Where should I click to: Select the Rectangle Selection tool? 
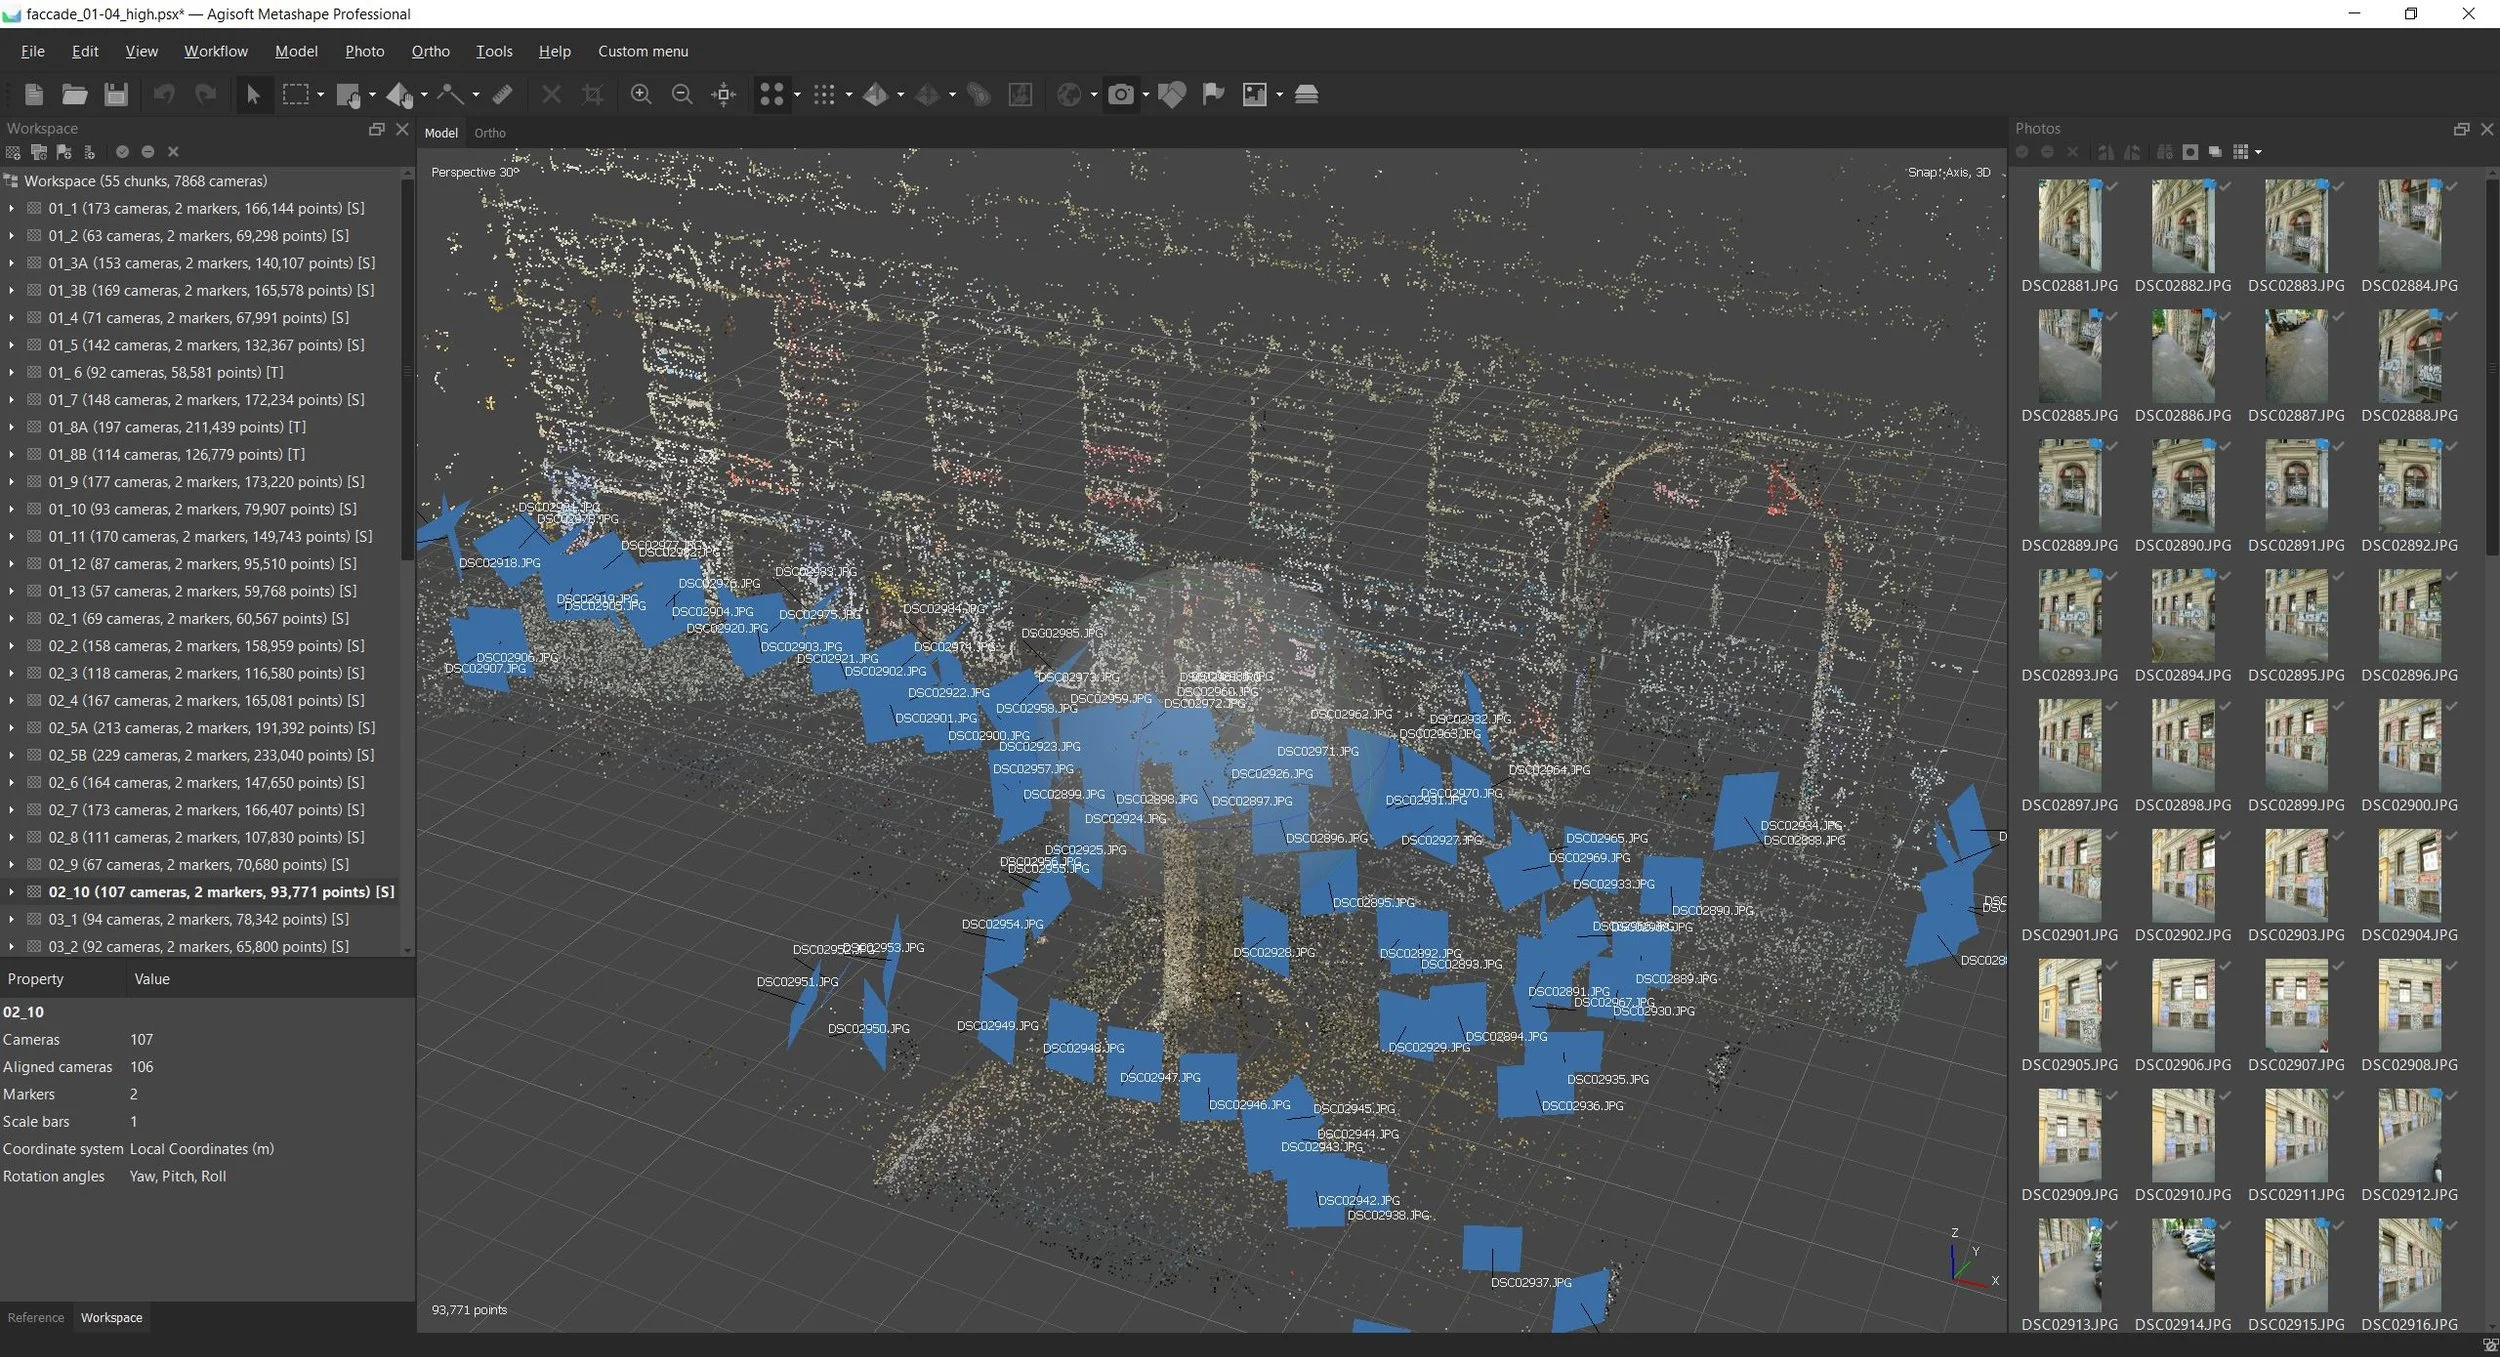(x=295, y=94)
